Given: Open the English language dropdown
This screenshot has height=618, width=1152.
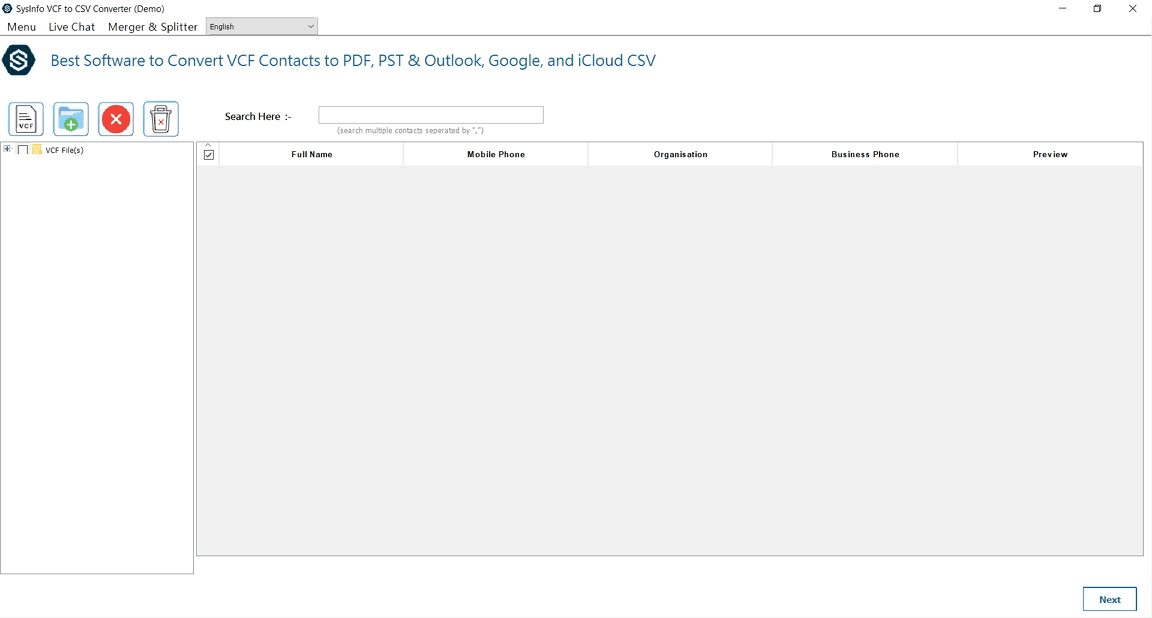Looking at the screenshot, I should coord(262,26).
